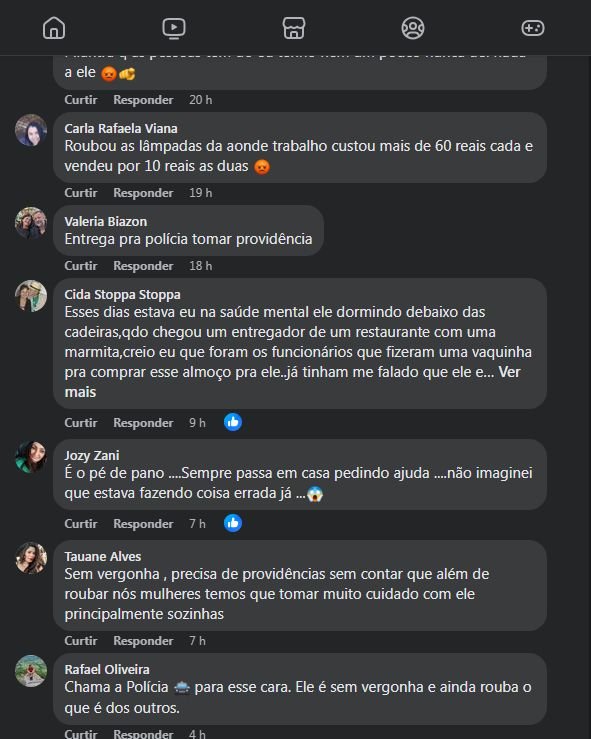Viewport: 591px width, 739px height.
Task: Click Responder under Jozy Zani's comment
Action: (143, 524)
